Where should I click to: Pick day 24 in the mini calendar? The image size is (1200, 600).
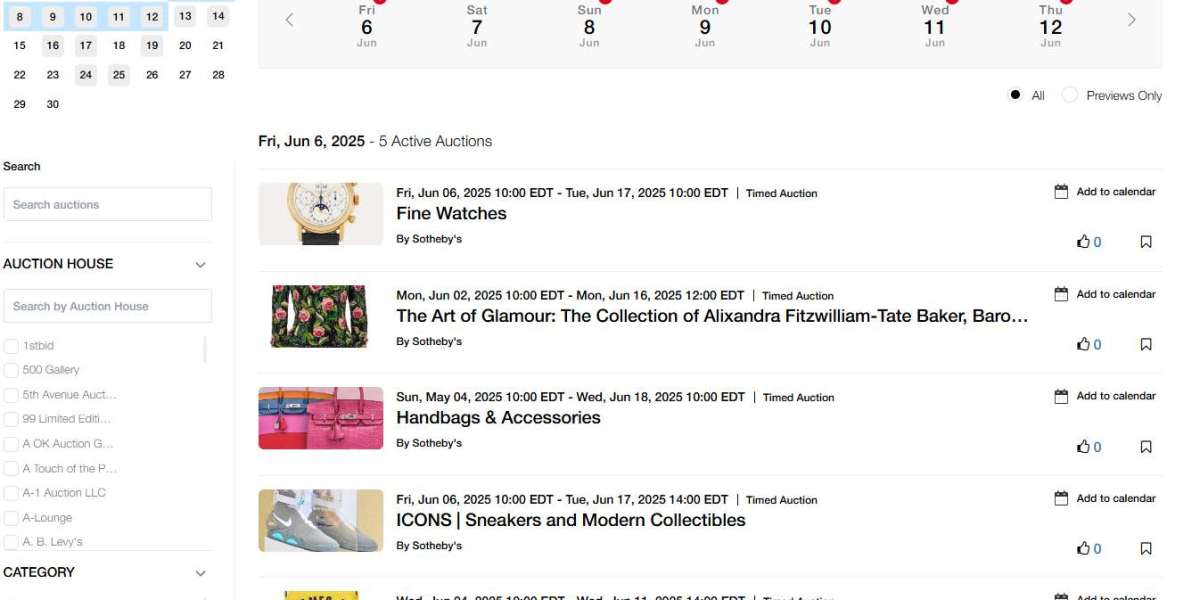[x=86, y=74]
